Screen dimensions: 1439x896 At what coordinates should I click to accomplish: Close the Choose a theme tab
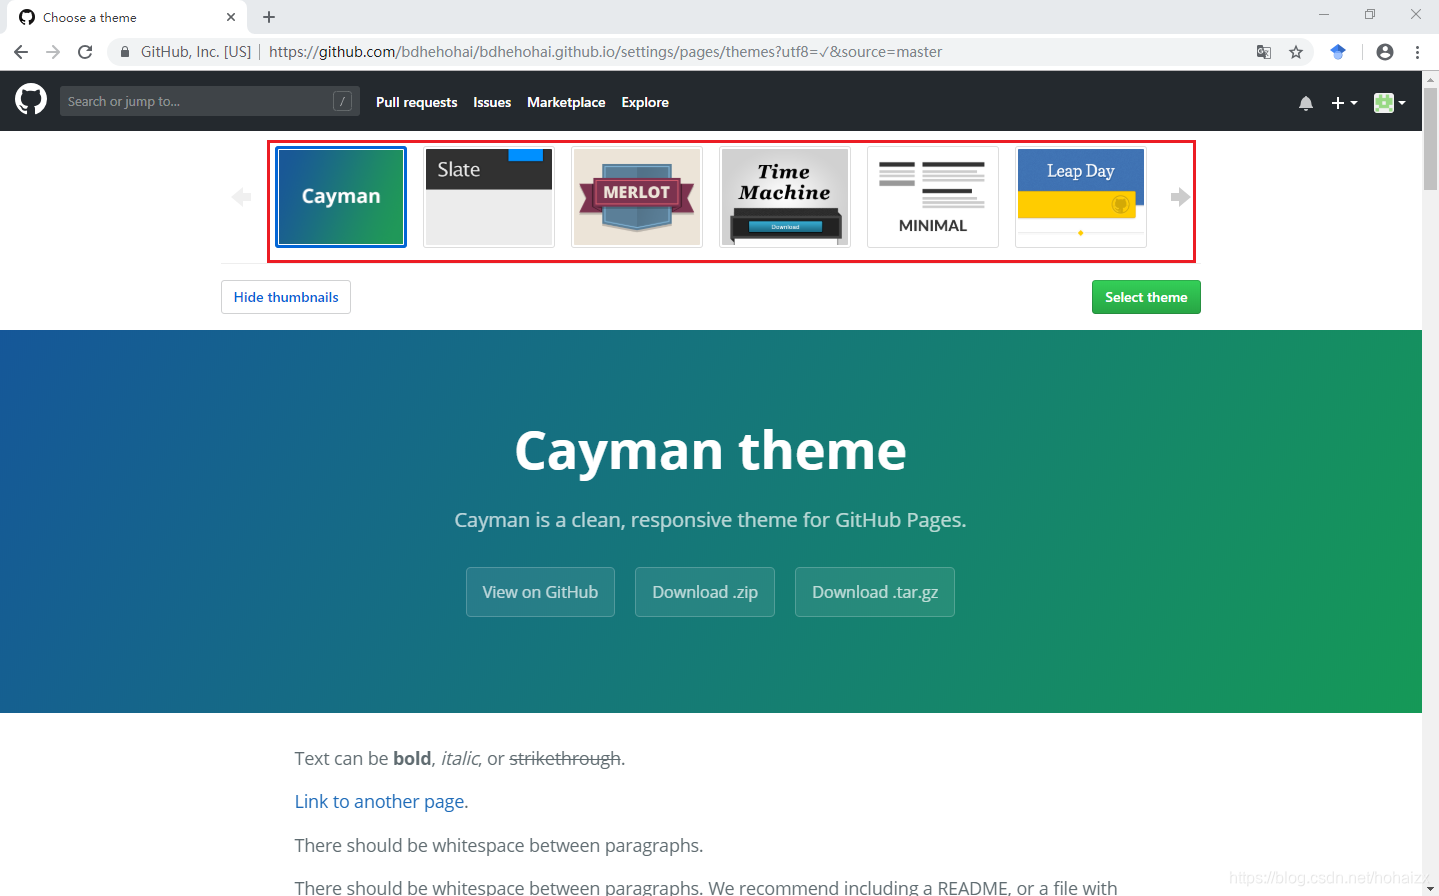click(x=231, y=17)
